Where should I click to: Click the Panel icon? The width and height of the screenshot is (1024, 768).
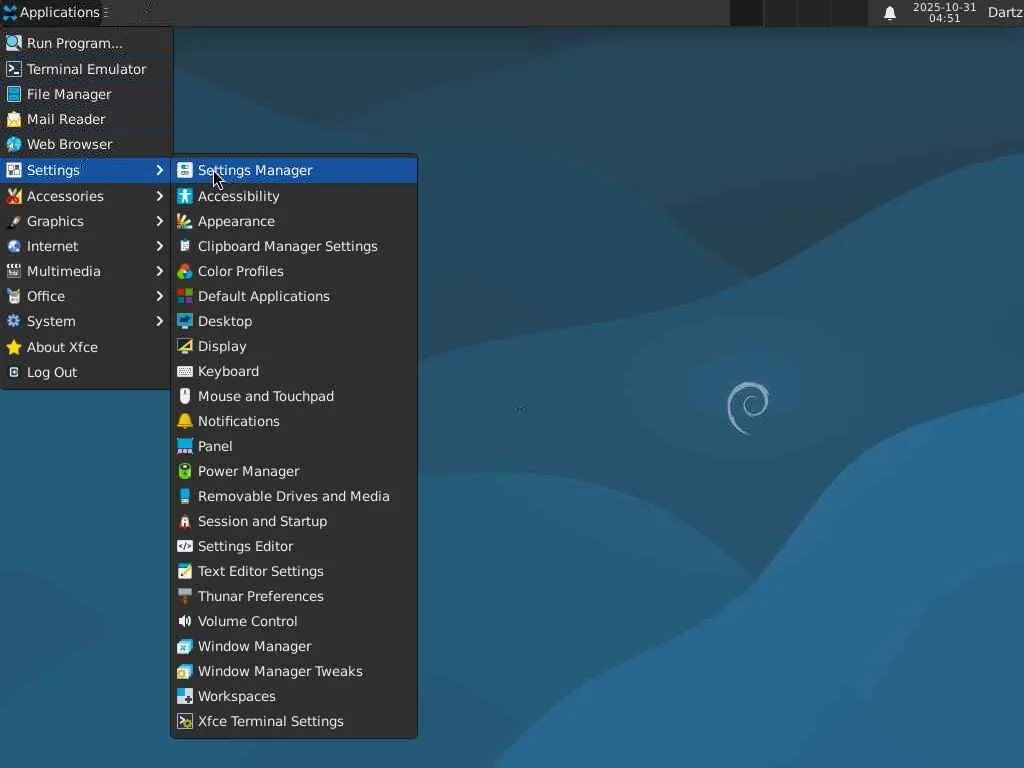185,446
